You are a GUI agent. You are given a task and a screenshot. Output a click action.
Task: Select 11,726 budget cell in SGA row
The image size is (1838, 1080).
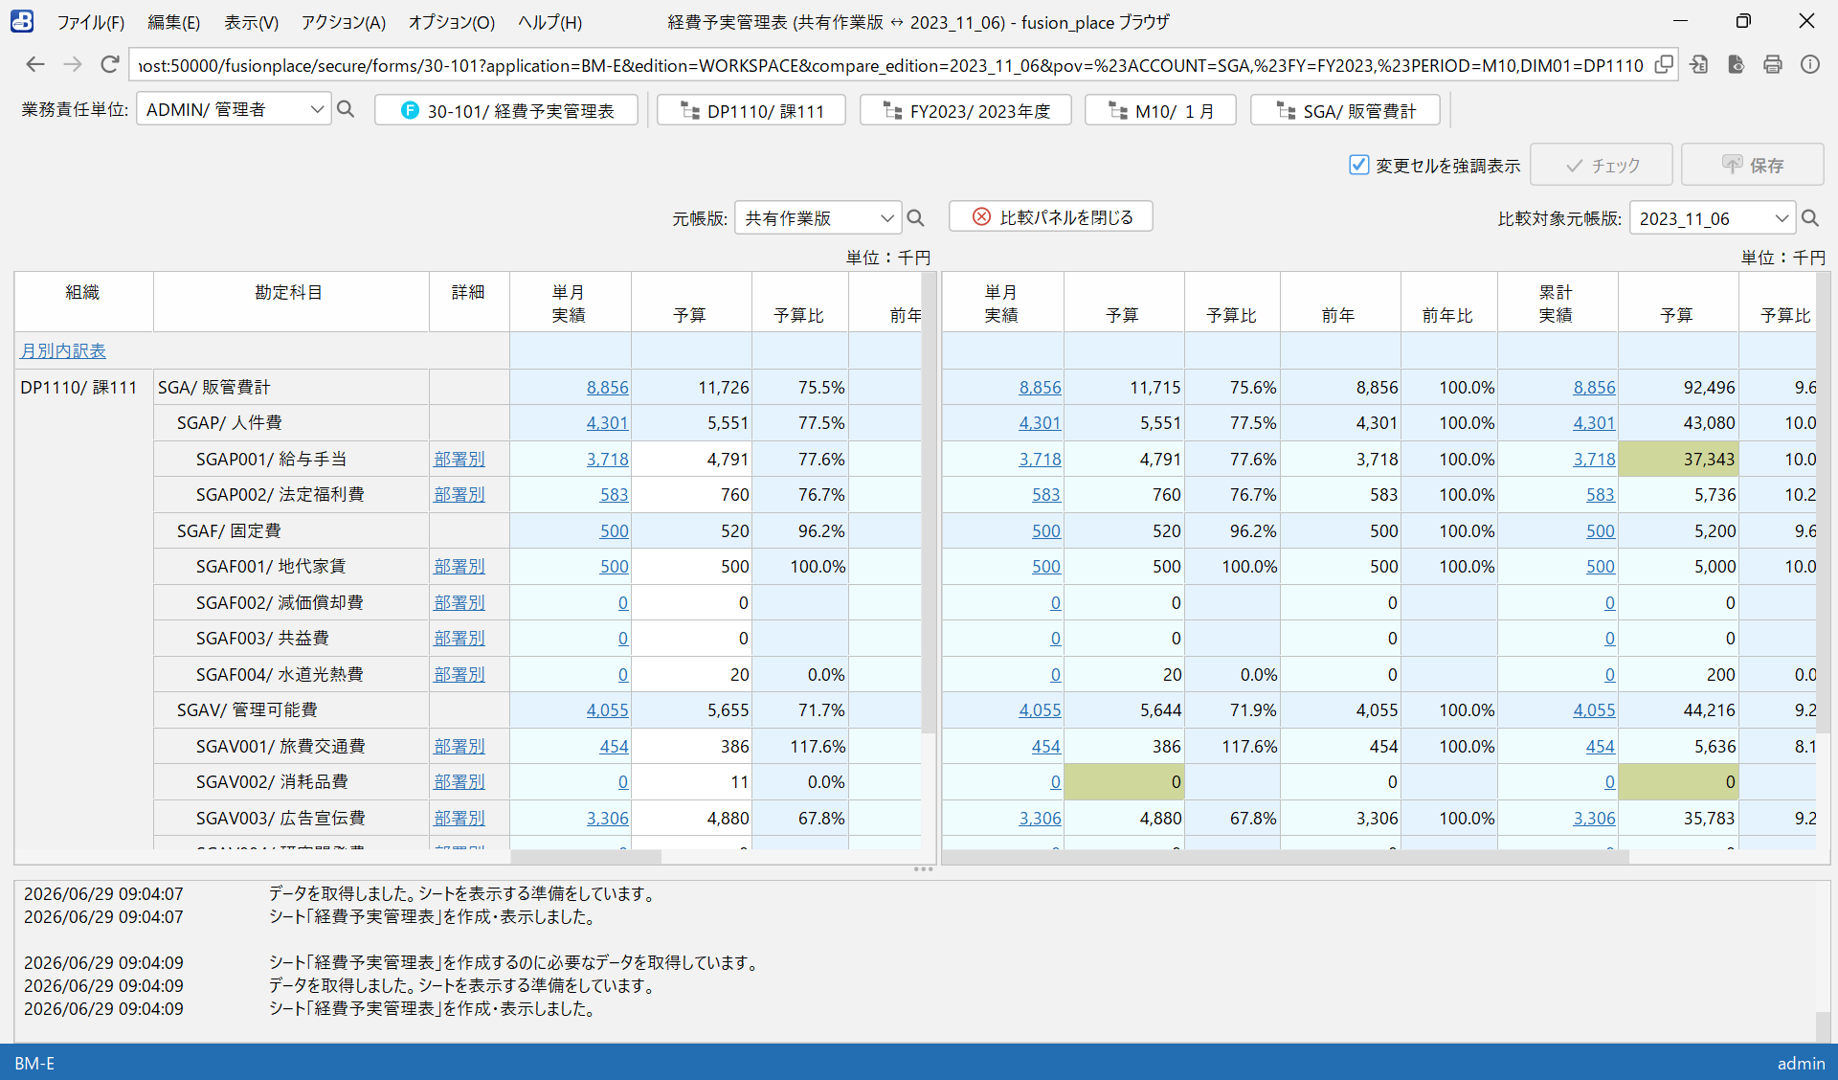click(691, 387)
